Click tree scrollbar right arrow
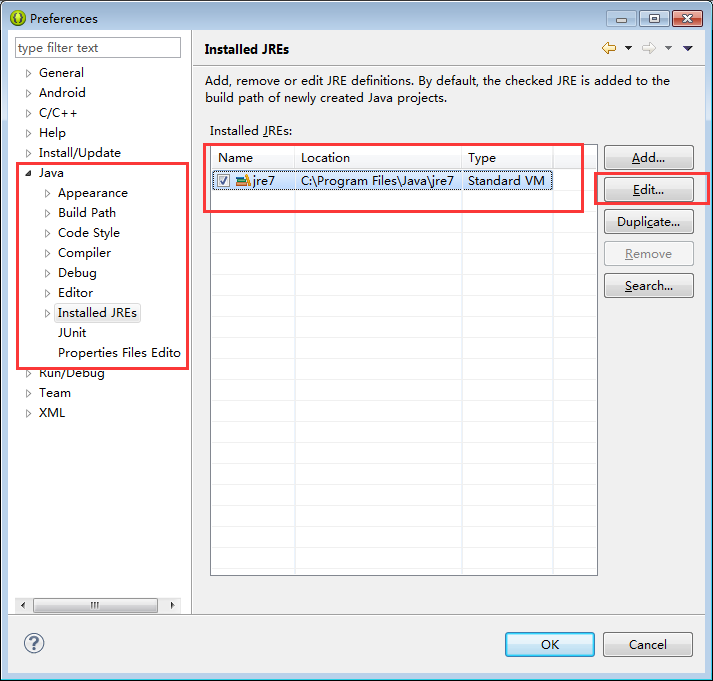713x681 pixels. (x=172, y=606)
